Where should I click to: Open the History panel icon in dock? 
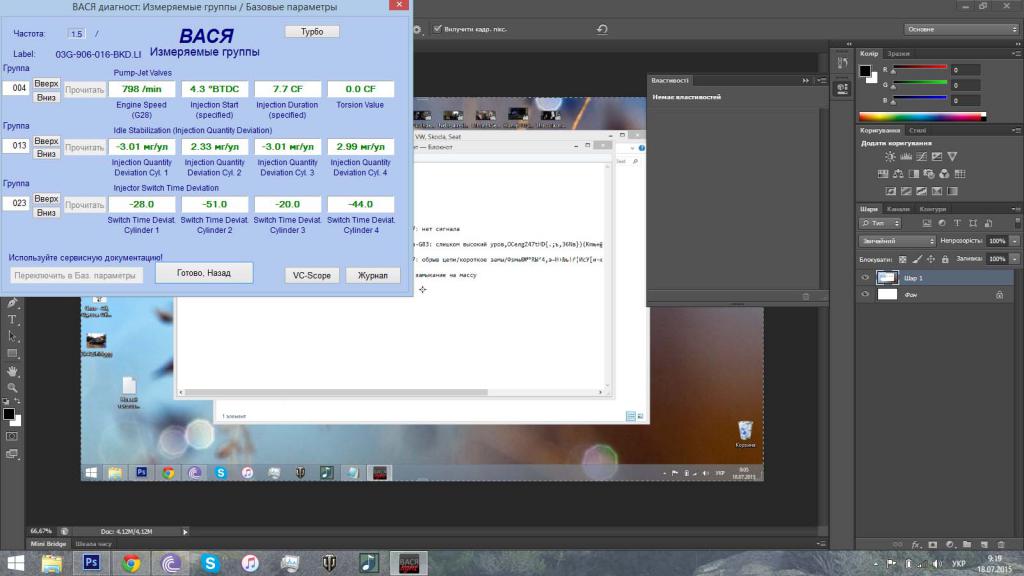[x=842, y=63]
